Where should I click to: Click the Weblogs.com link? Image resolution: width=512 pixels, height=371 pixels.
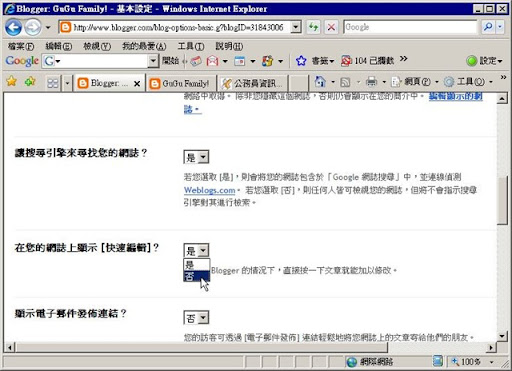[210, 190]
